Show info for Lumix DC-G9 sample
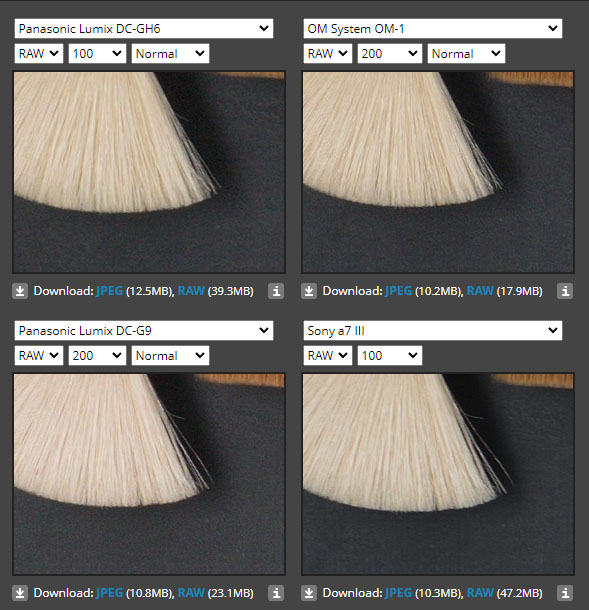The image size is (589, 610). 276,593
